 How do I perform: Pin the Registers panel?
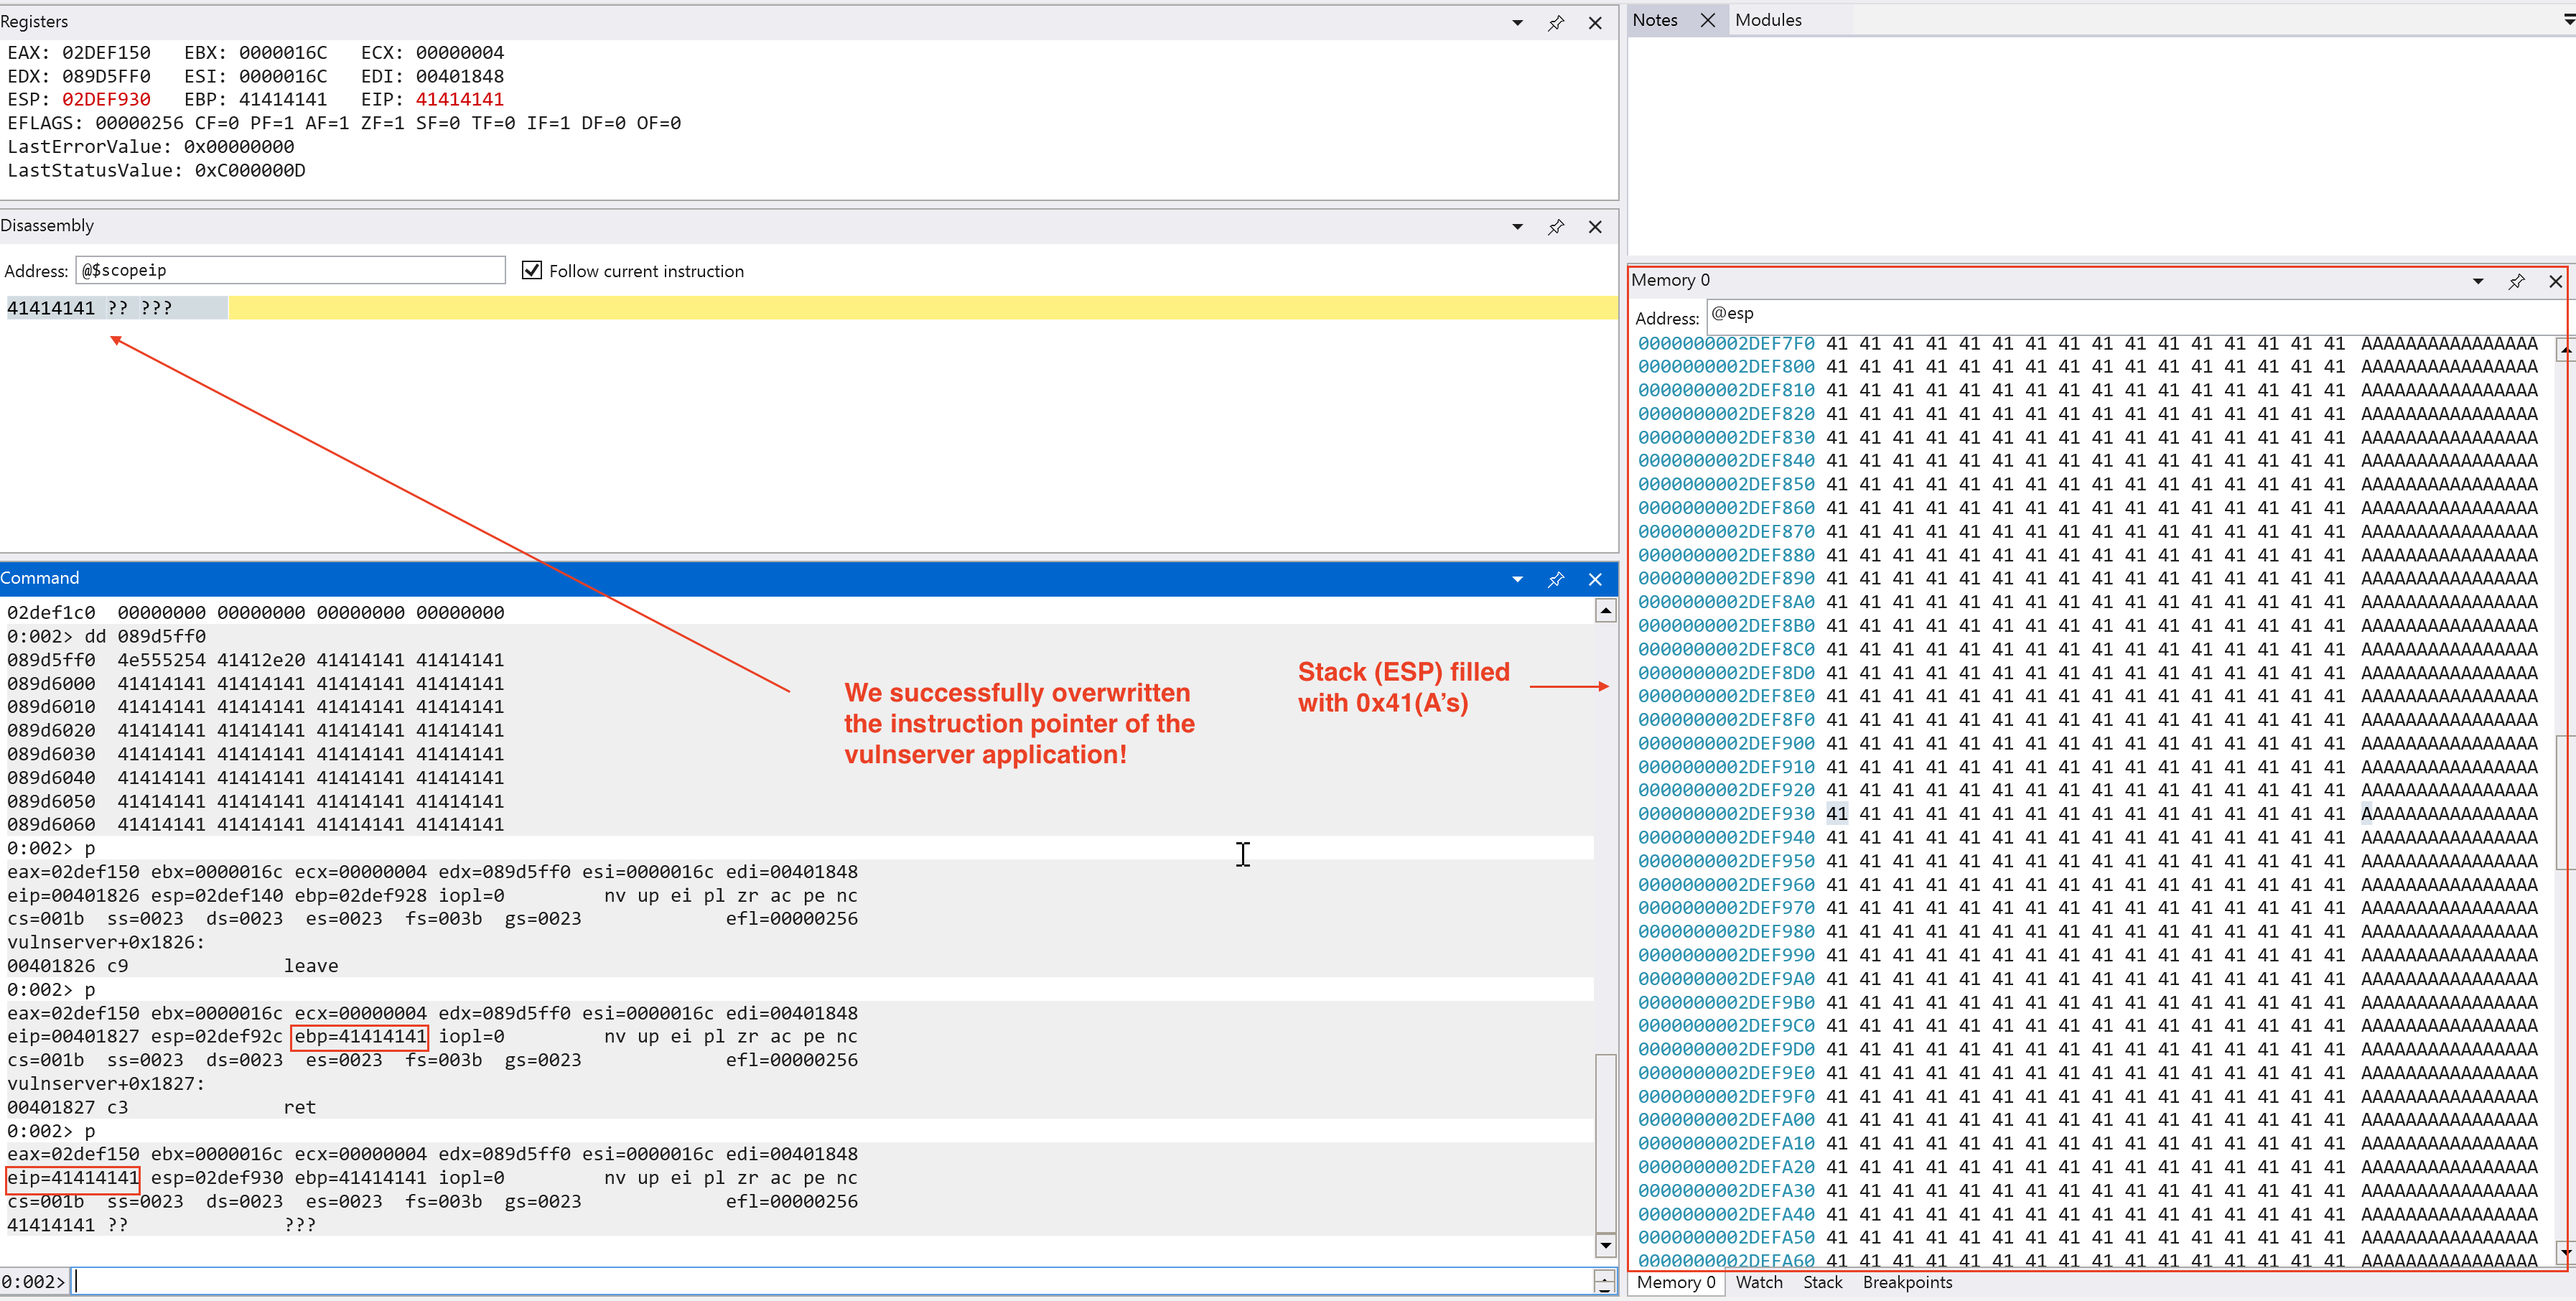[1555, 23]
